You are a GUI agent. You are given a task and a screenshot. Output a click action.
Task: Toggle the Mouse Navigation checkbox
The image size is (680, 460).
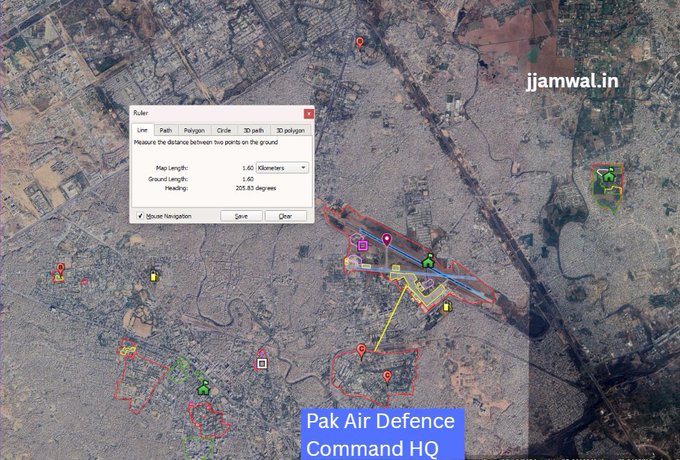point(141,216)
